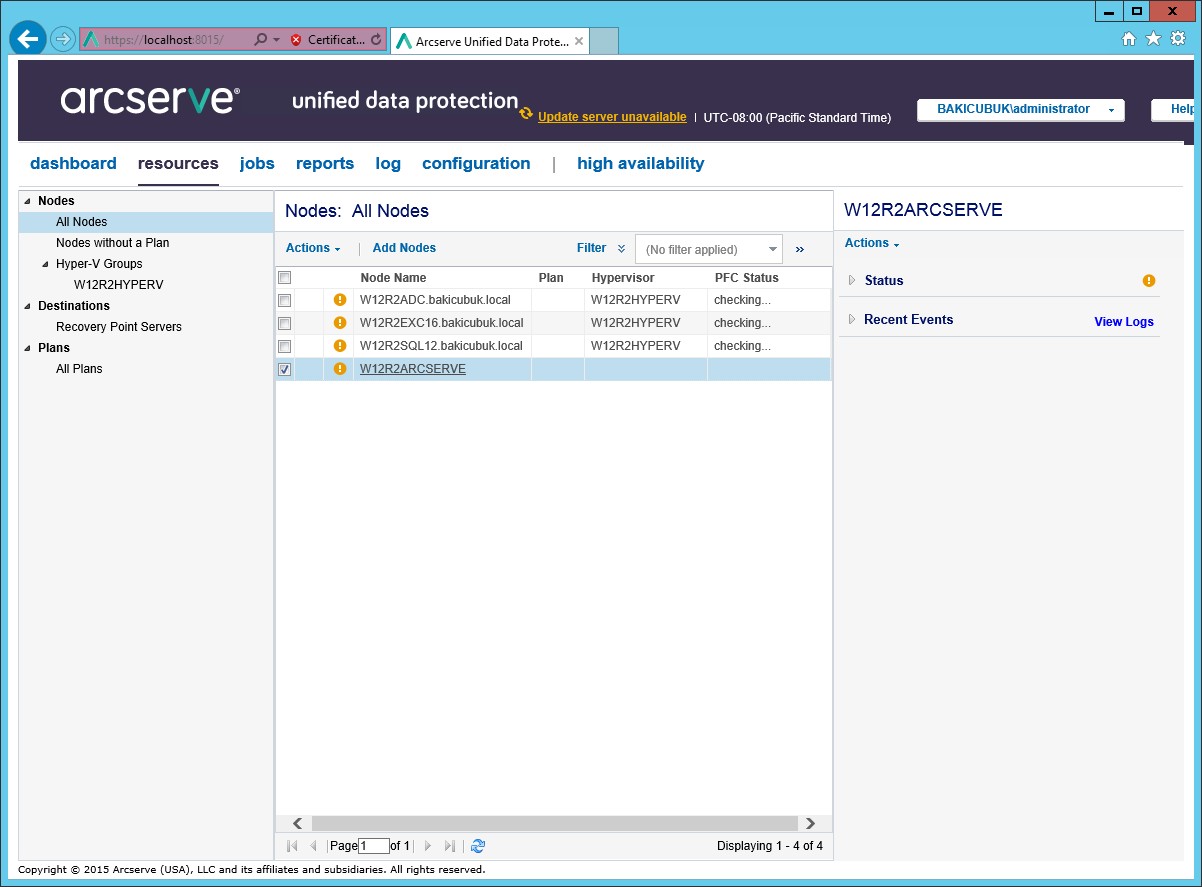Select Nodes without a Plan
The height and width of the screenshot is (887, 1202).
tap(113, 243)
